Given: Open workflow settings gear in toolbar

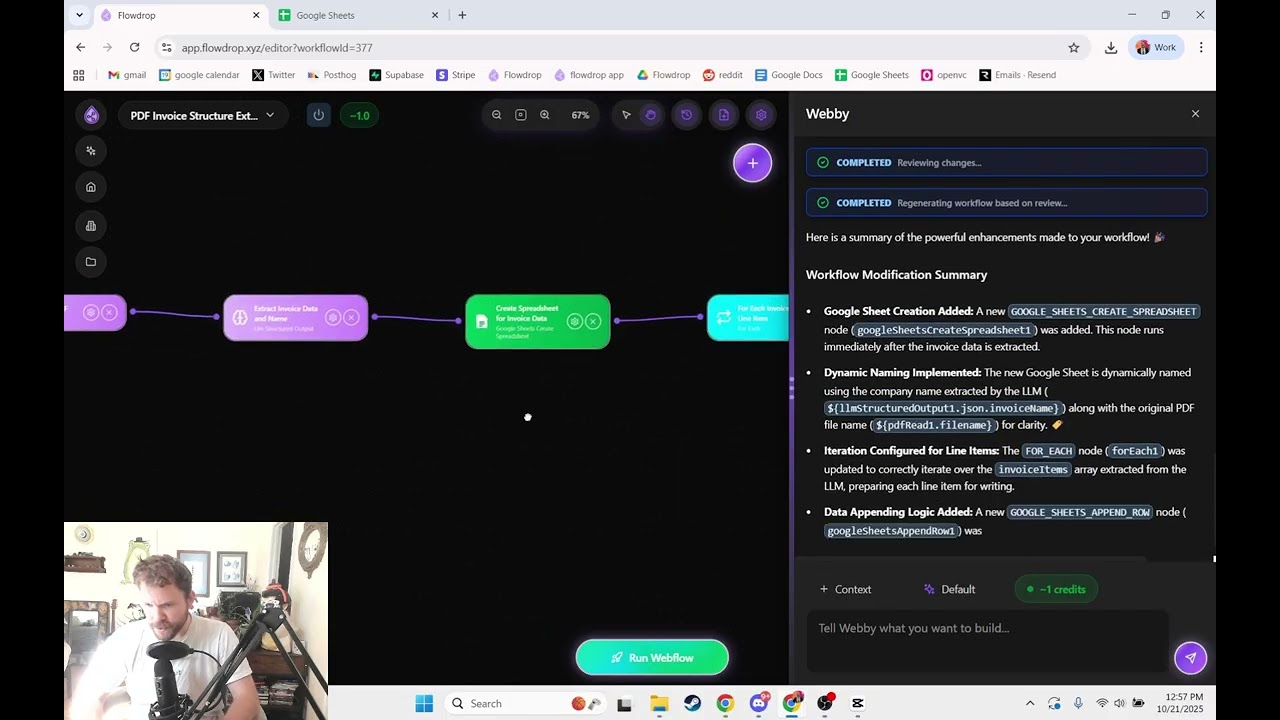Looking at the screenshot, I should point(761,115).
